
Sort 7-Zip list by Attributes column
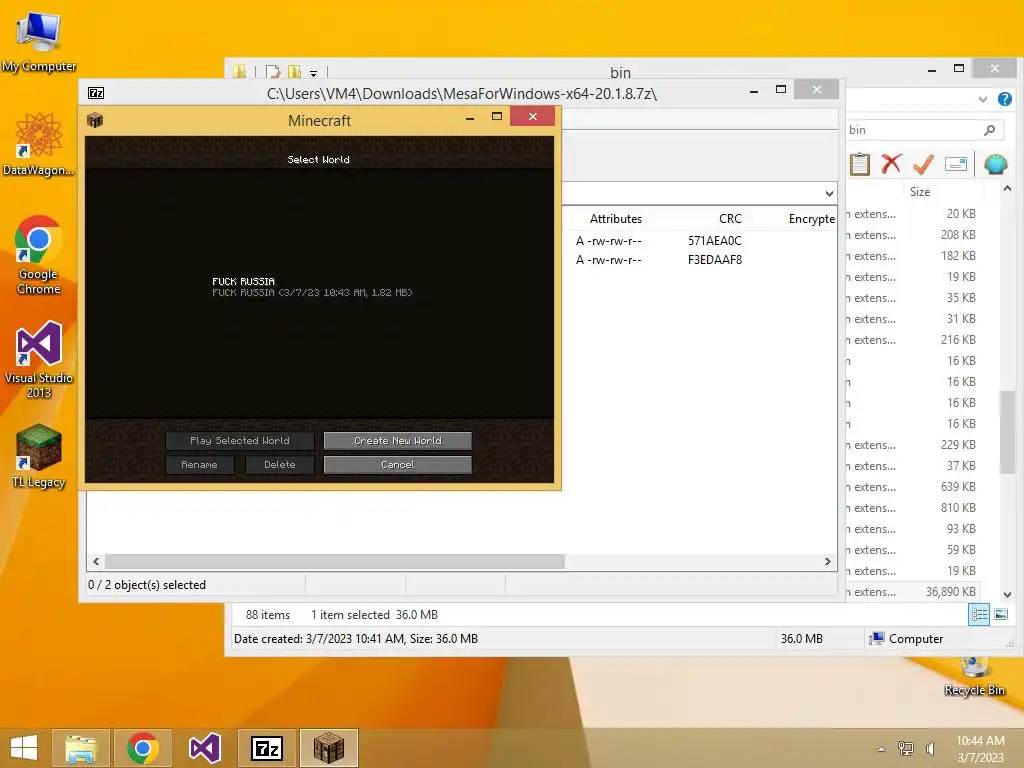pyautogui.click(x=615, y=219)
